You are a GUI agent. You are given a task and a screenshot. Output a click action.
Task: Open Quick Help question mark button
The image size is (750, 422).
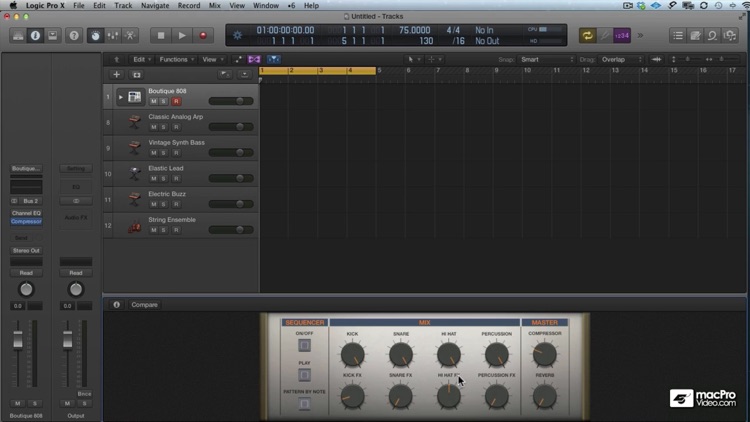point(74,35)
